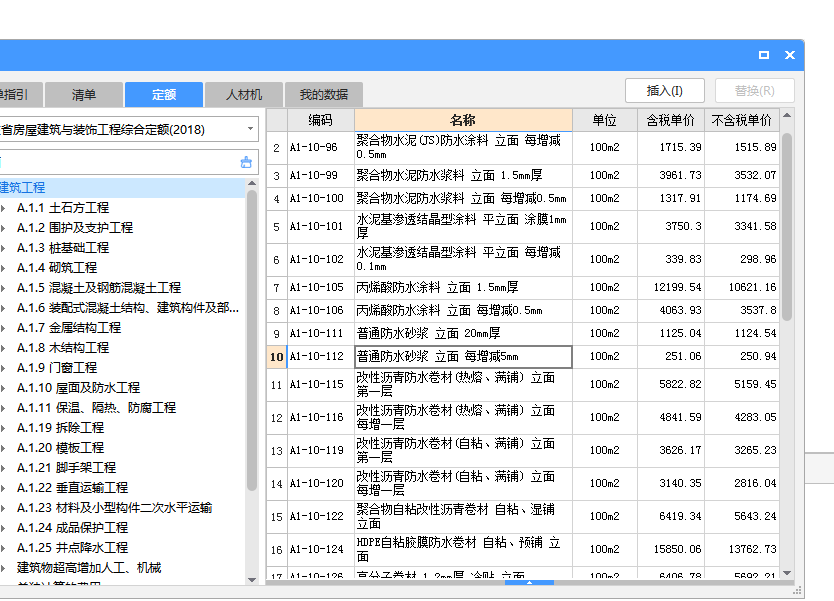Select code cell A1-10-115
The height and width of the screenshot is (601, 834).
(x=321, y=385)
